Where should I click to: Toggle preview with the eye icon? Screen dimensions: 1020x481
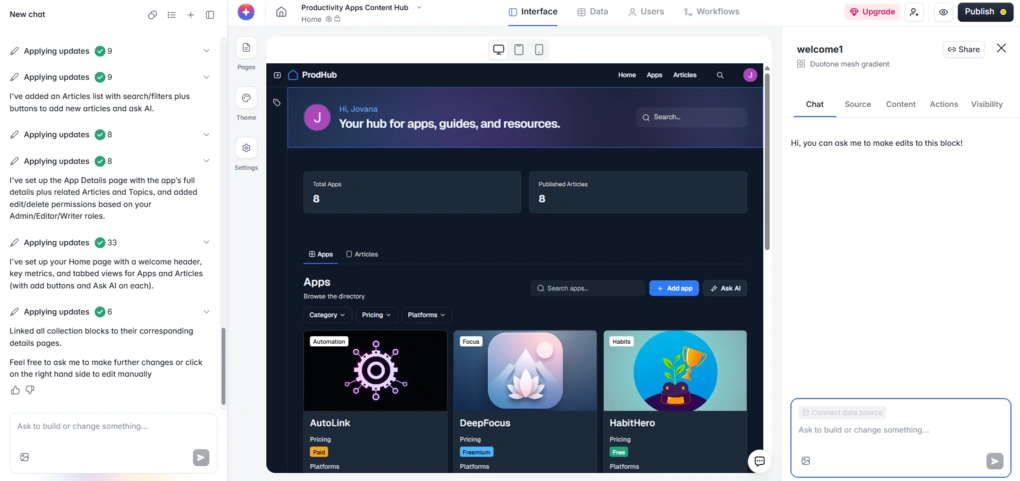(x=943, y=12)
